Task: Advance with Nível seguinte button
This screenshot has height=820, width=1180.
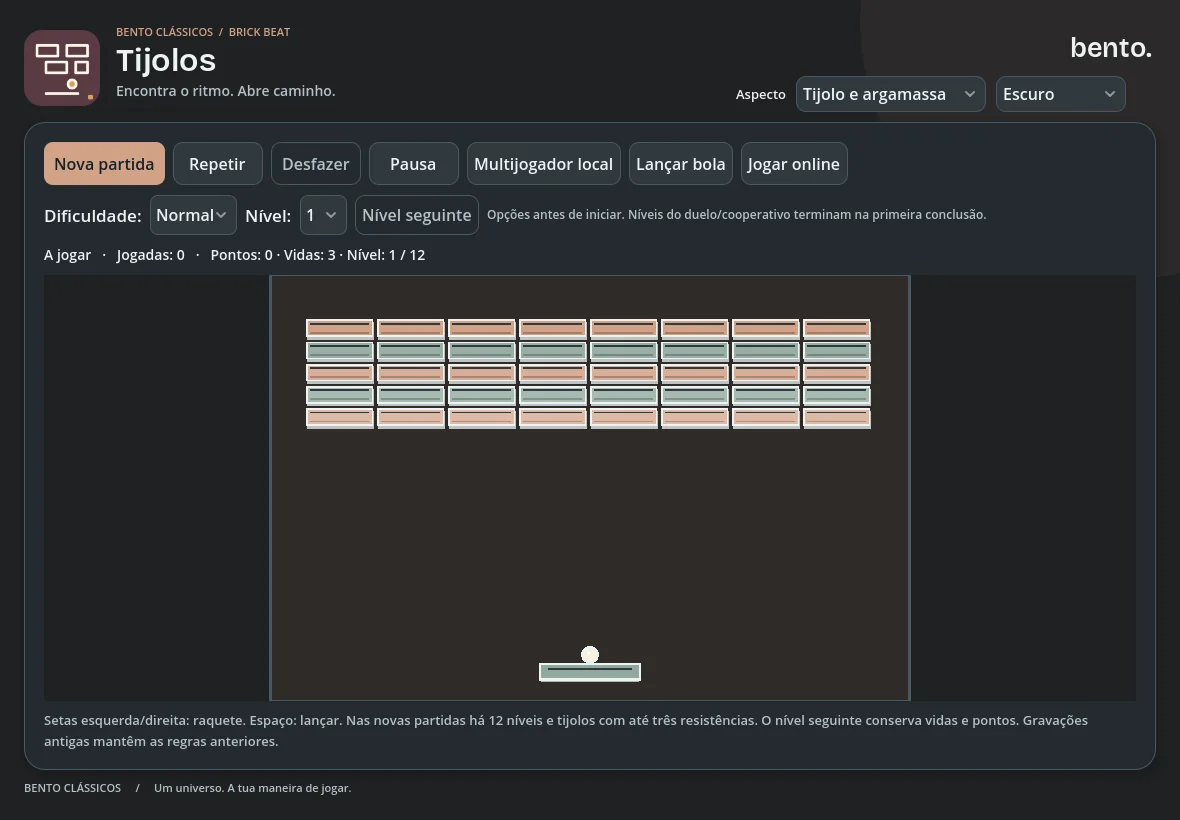Action: (416, 215)
